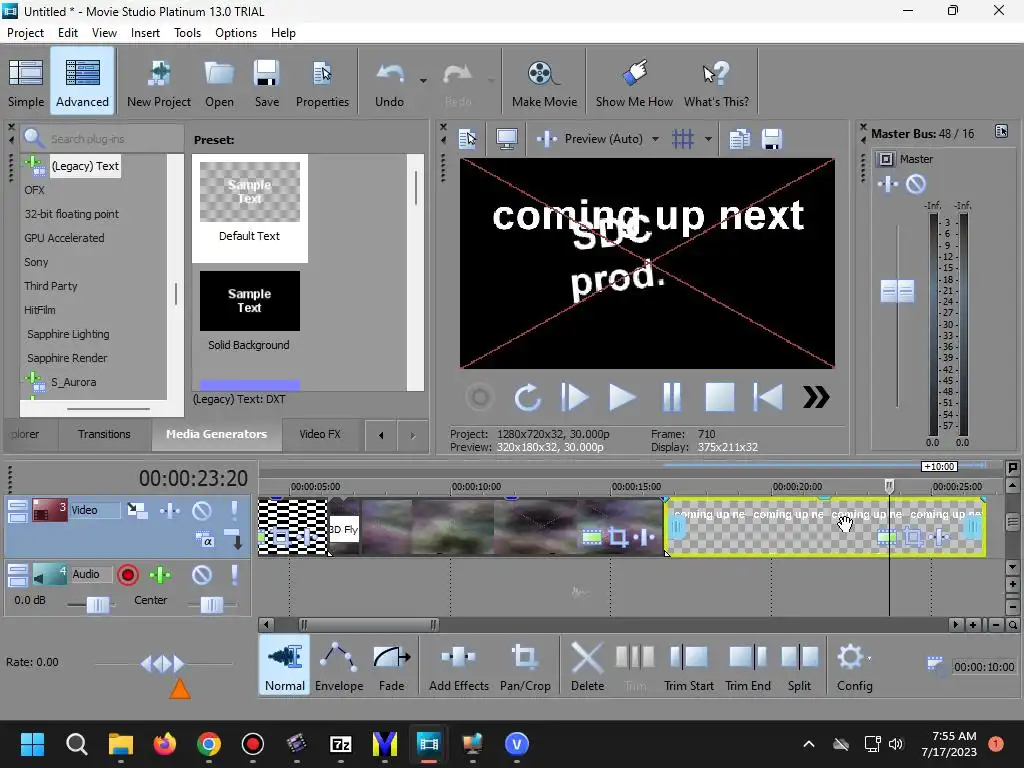Save preview snapshot to file

(x=771, y=138)
